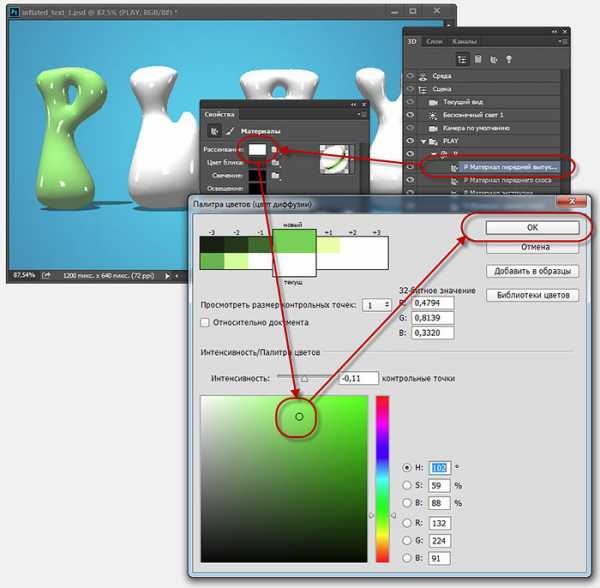Click Добавить в образцы button
Viewport: 600px width, 588px height.
533,271
